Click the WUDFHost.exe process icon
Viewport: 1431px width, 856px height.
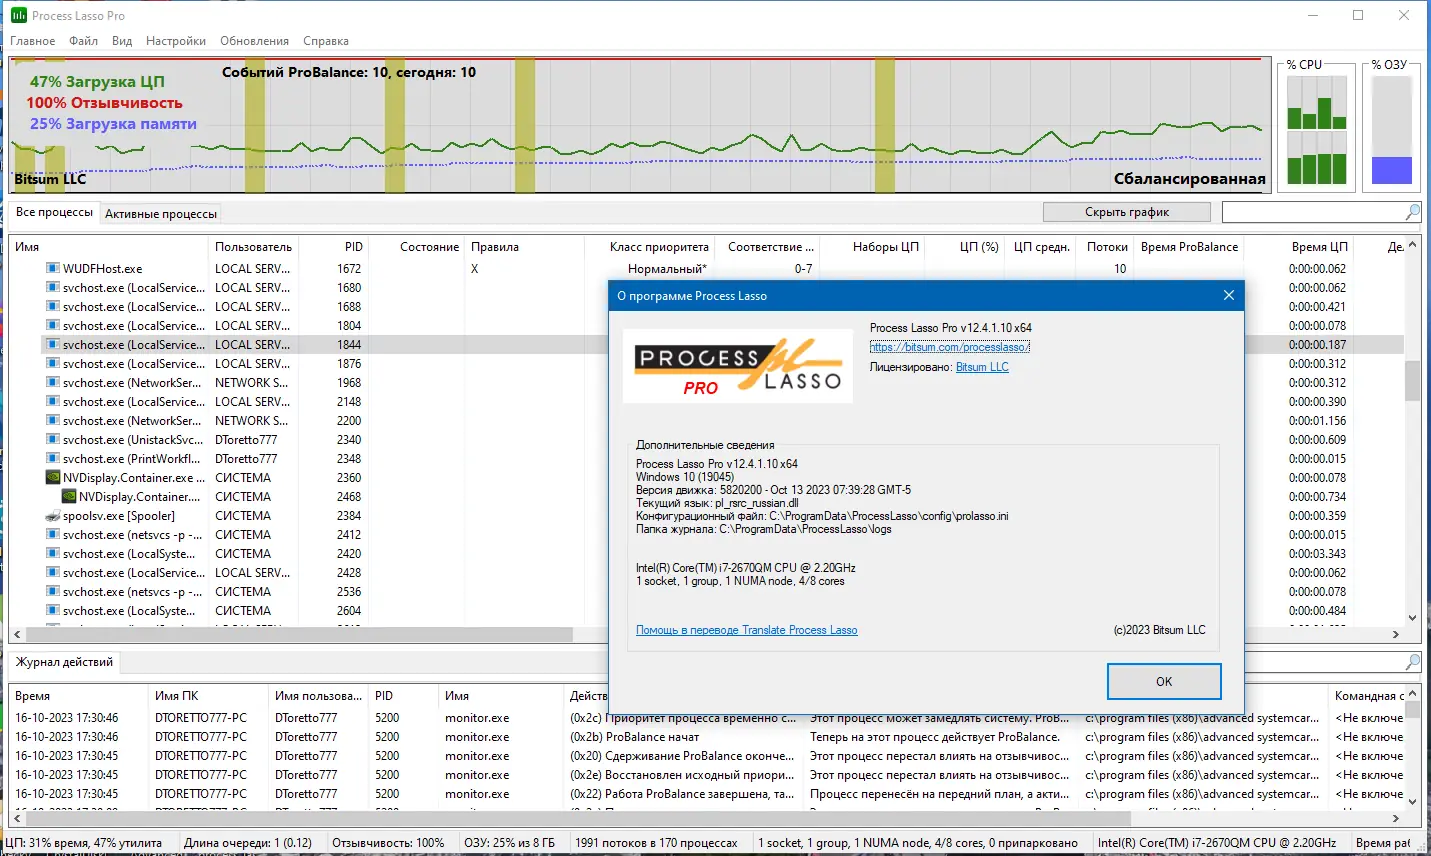click(53, 268)
